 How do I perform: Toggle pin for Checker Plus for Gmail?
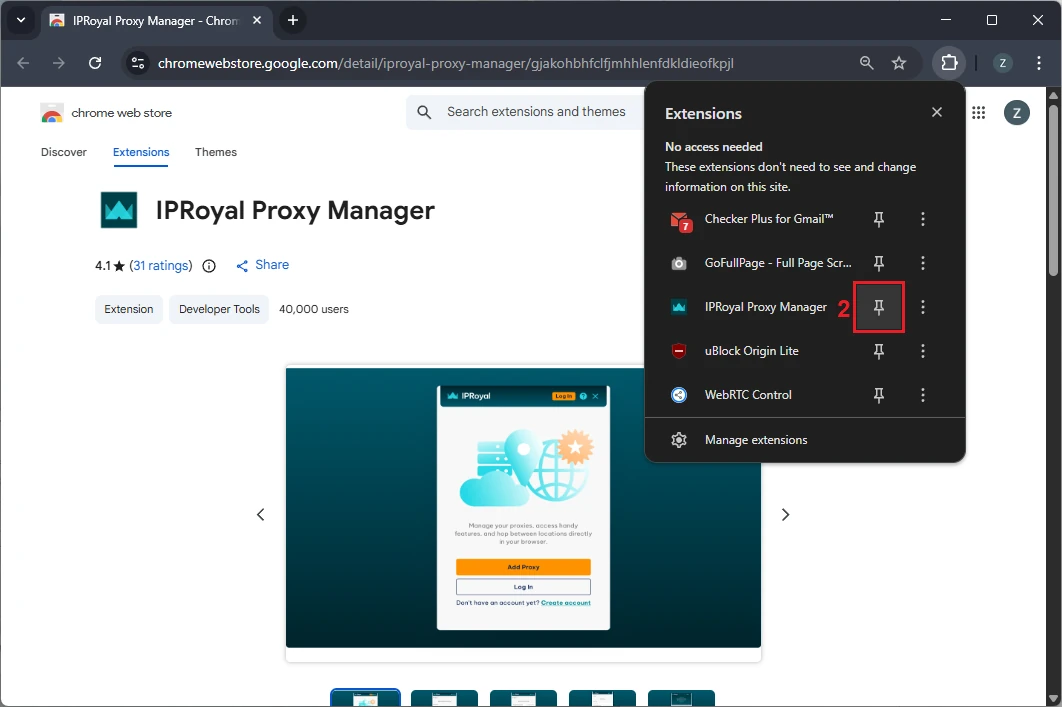click(879, 219)
